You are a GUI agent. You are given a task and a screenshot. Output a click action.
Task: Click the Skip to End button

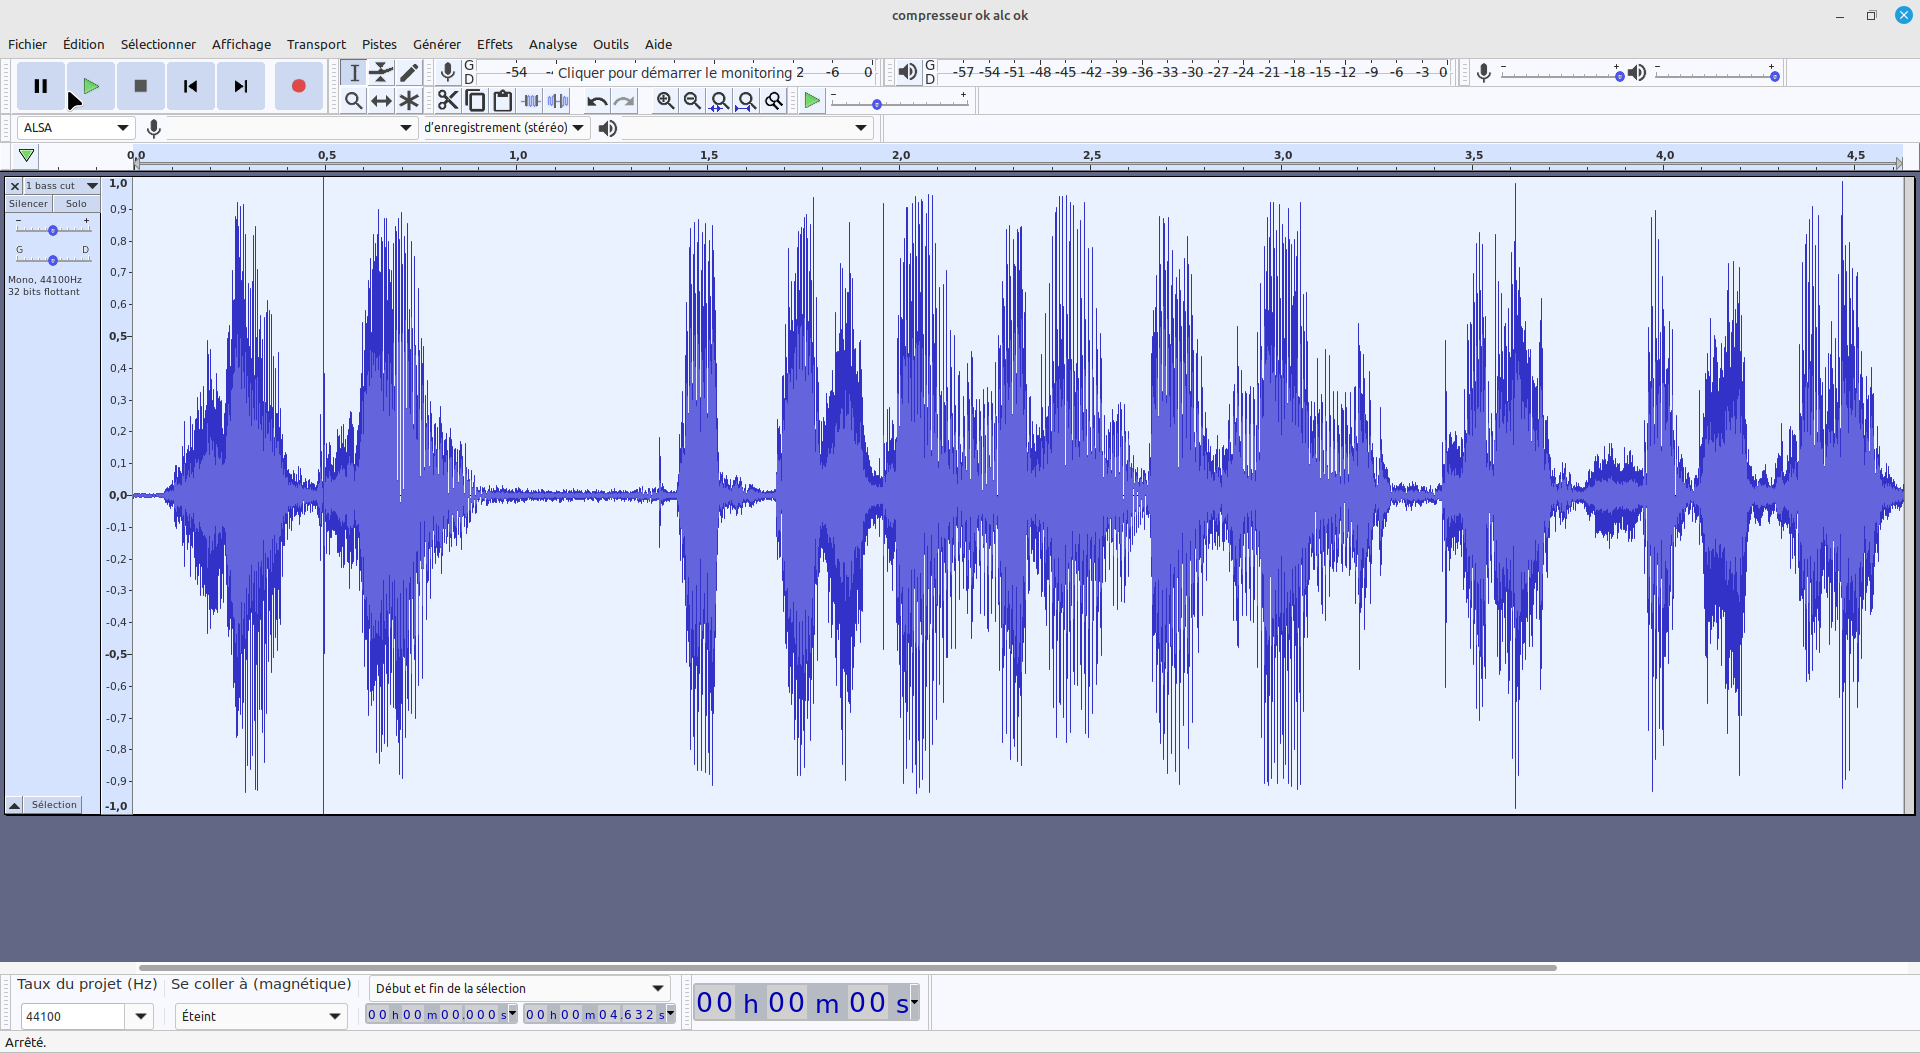[240, 86]
